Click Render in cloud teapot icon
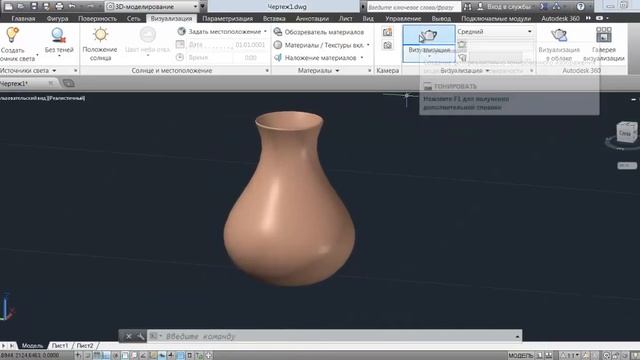Viewport: 640px width, 360px height. [x=559, y=35]
